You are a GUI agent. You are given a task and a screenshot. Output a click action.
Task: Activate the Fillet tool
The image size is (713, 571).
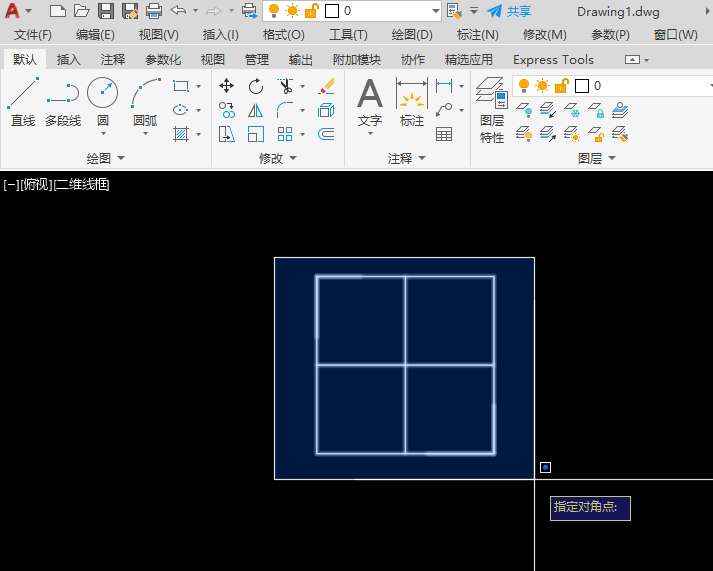coord(285,110)
